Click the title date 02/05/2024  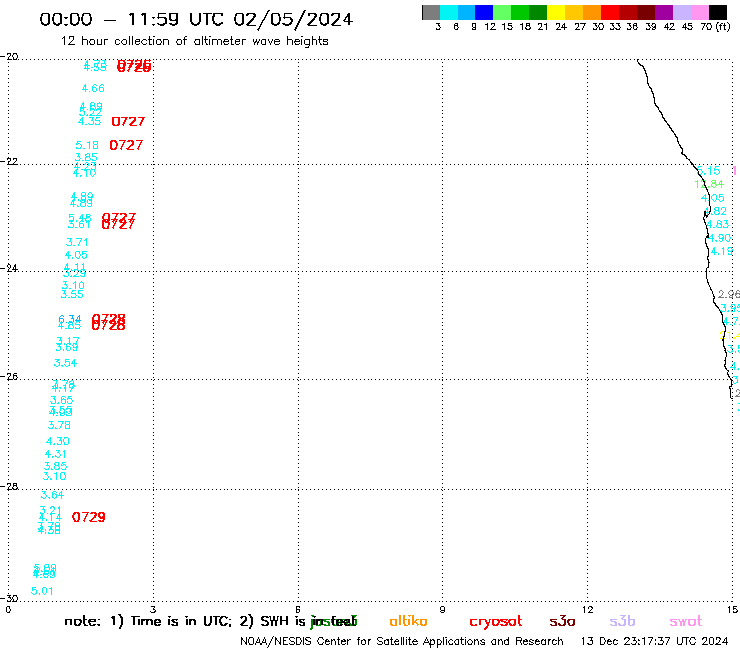(293, 19)
